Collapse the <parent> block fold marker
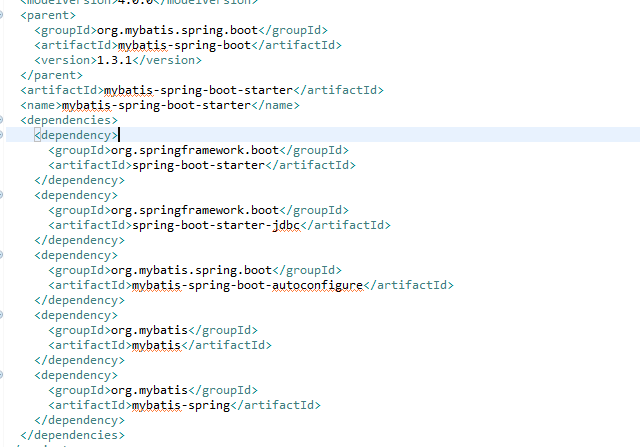This screenshot has width=640, height=447. [1, 15]
